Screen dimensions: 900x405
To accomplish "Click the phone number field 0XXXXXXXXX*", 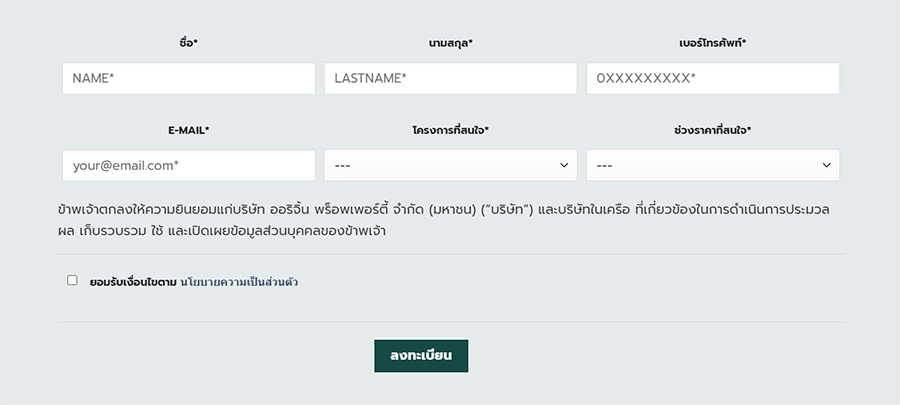I will pyautogui.click(x=712, y=79).
